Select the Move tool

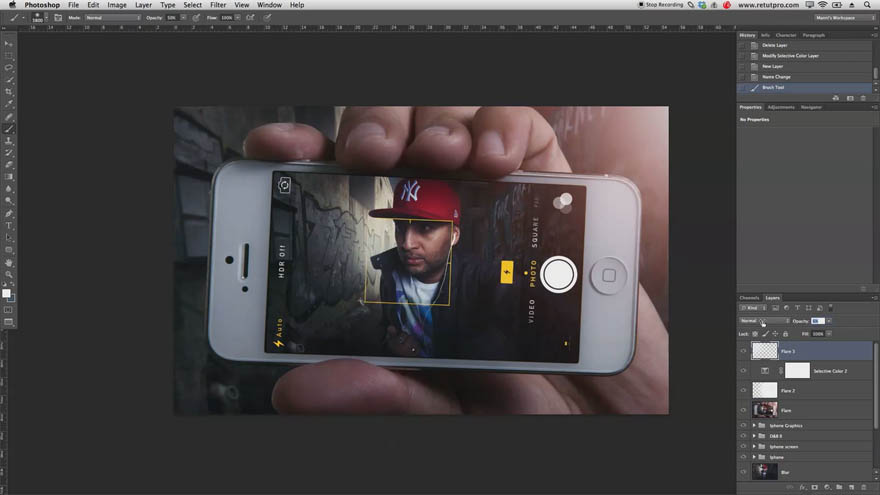click(x=8, y=44)
